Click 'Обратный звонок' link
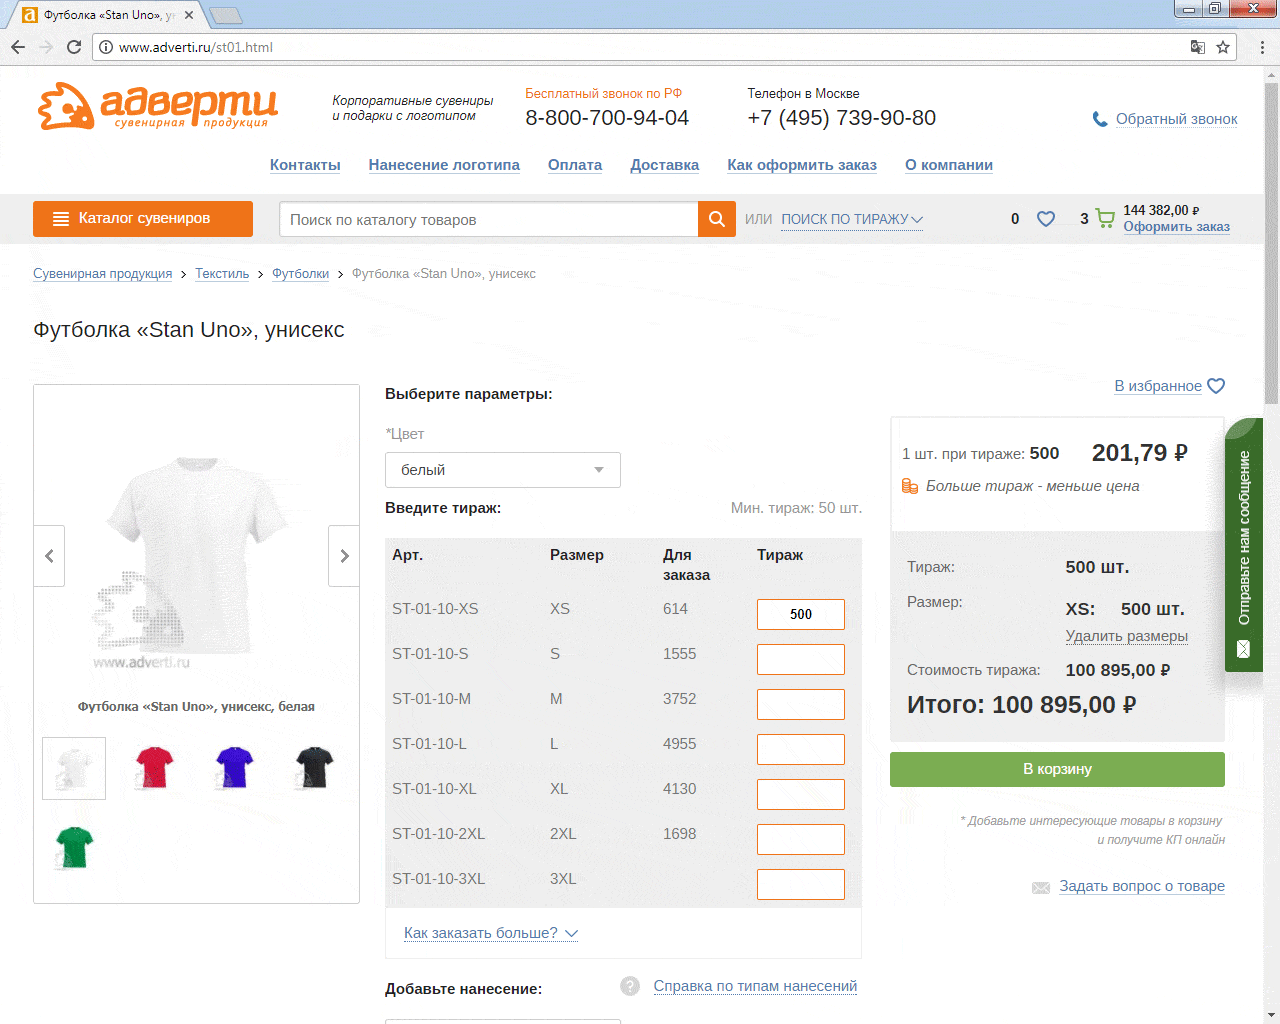Image resolution: width=1280 pixels, height=1024 pixels. [1177, 119]
